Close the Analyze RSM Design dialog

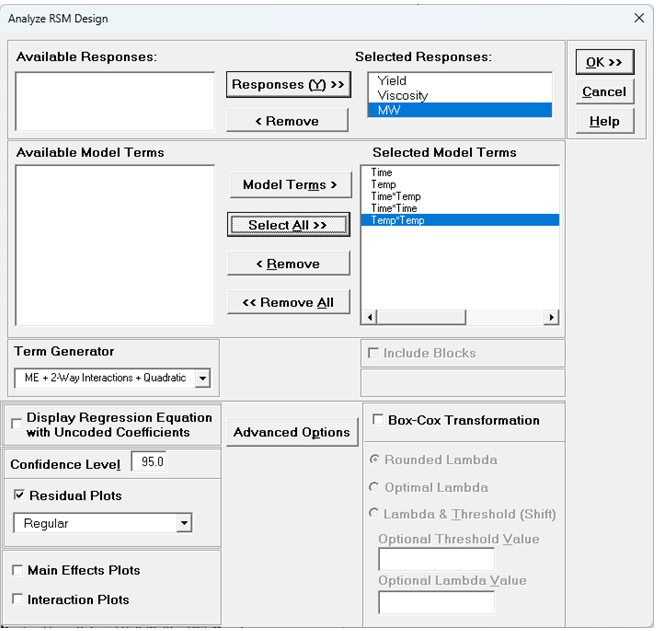pos(639,18)
